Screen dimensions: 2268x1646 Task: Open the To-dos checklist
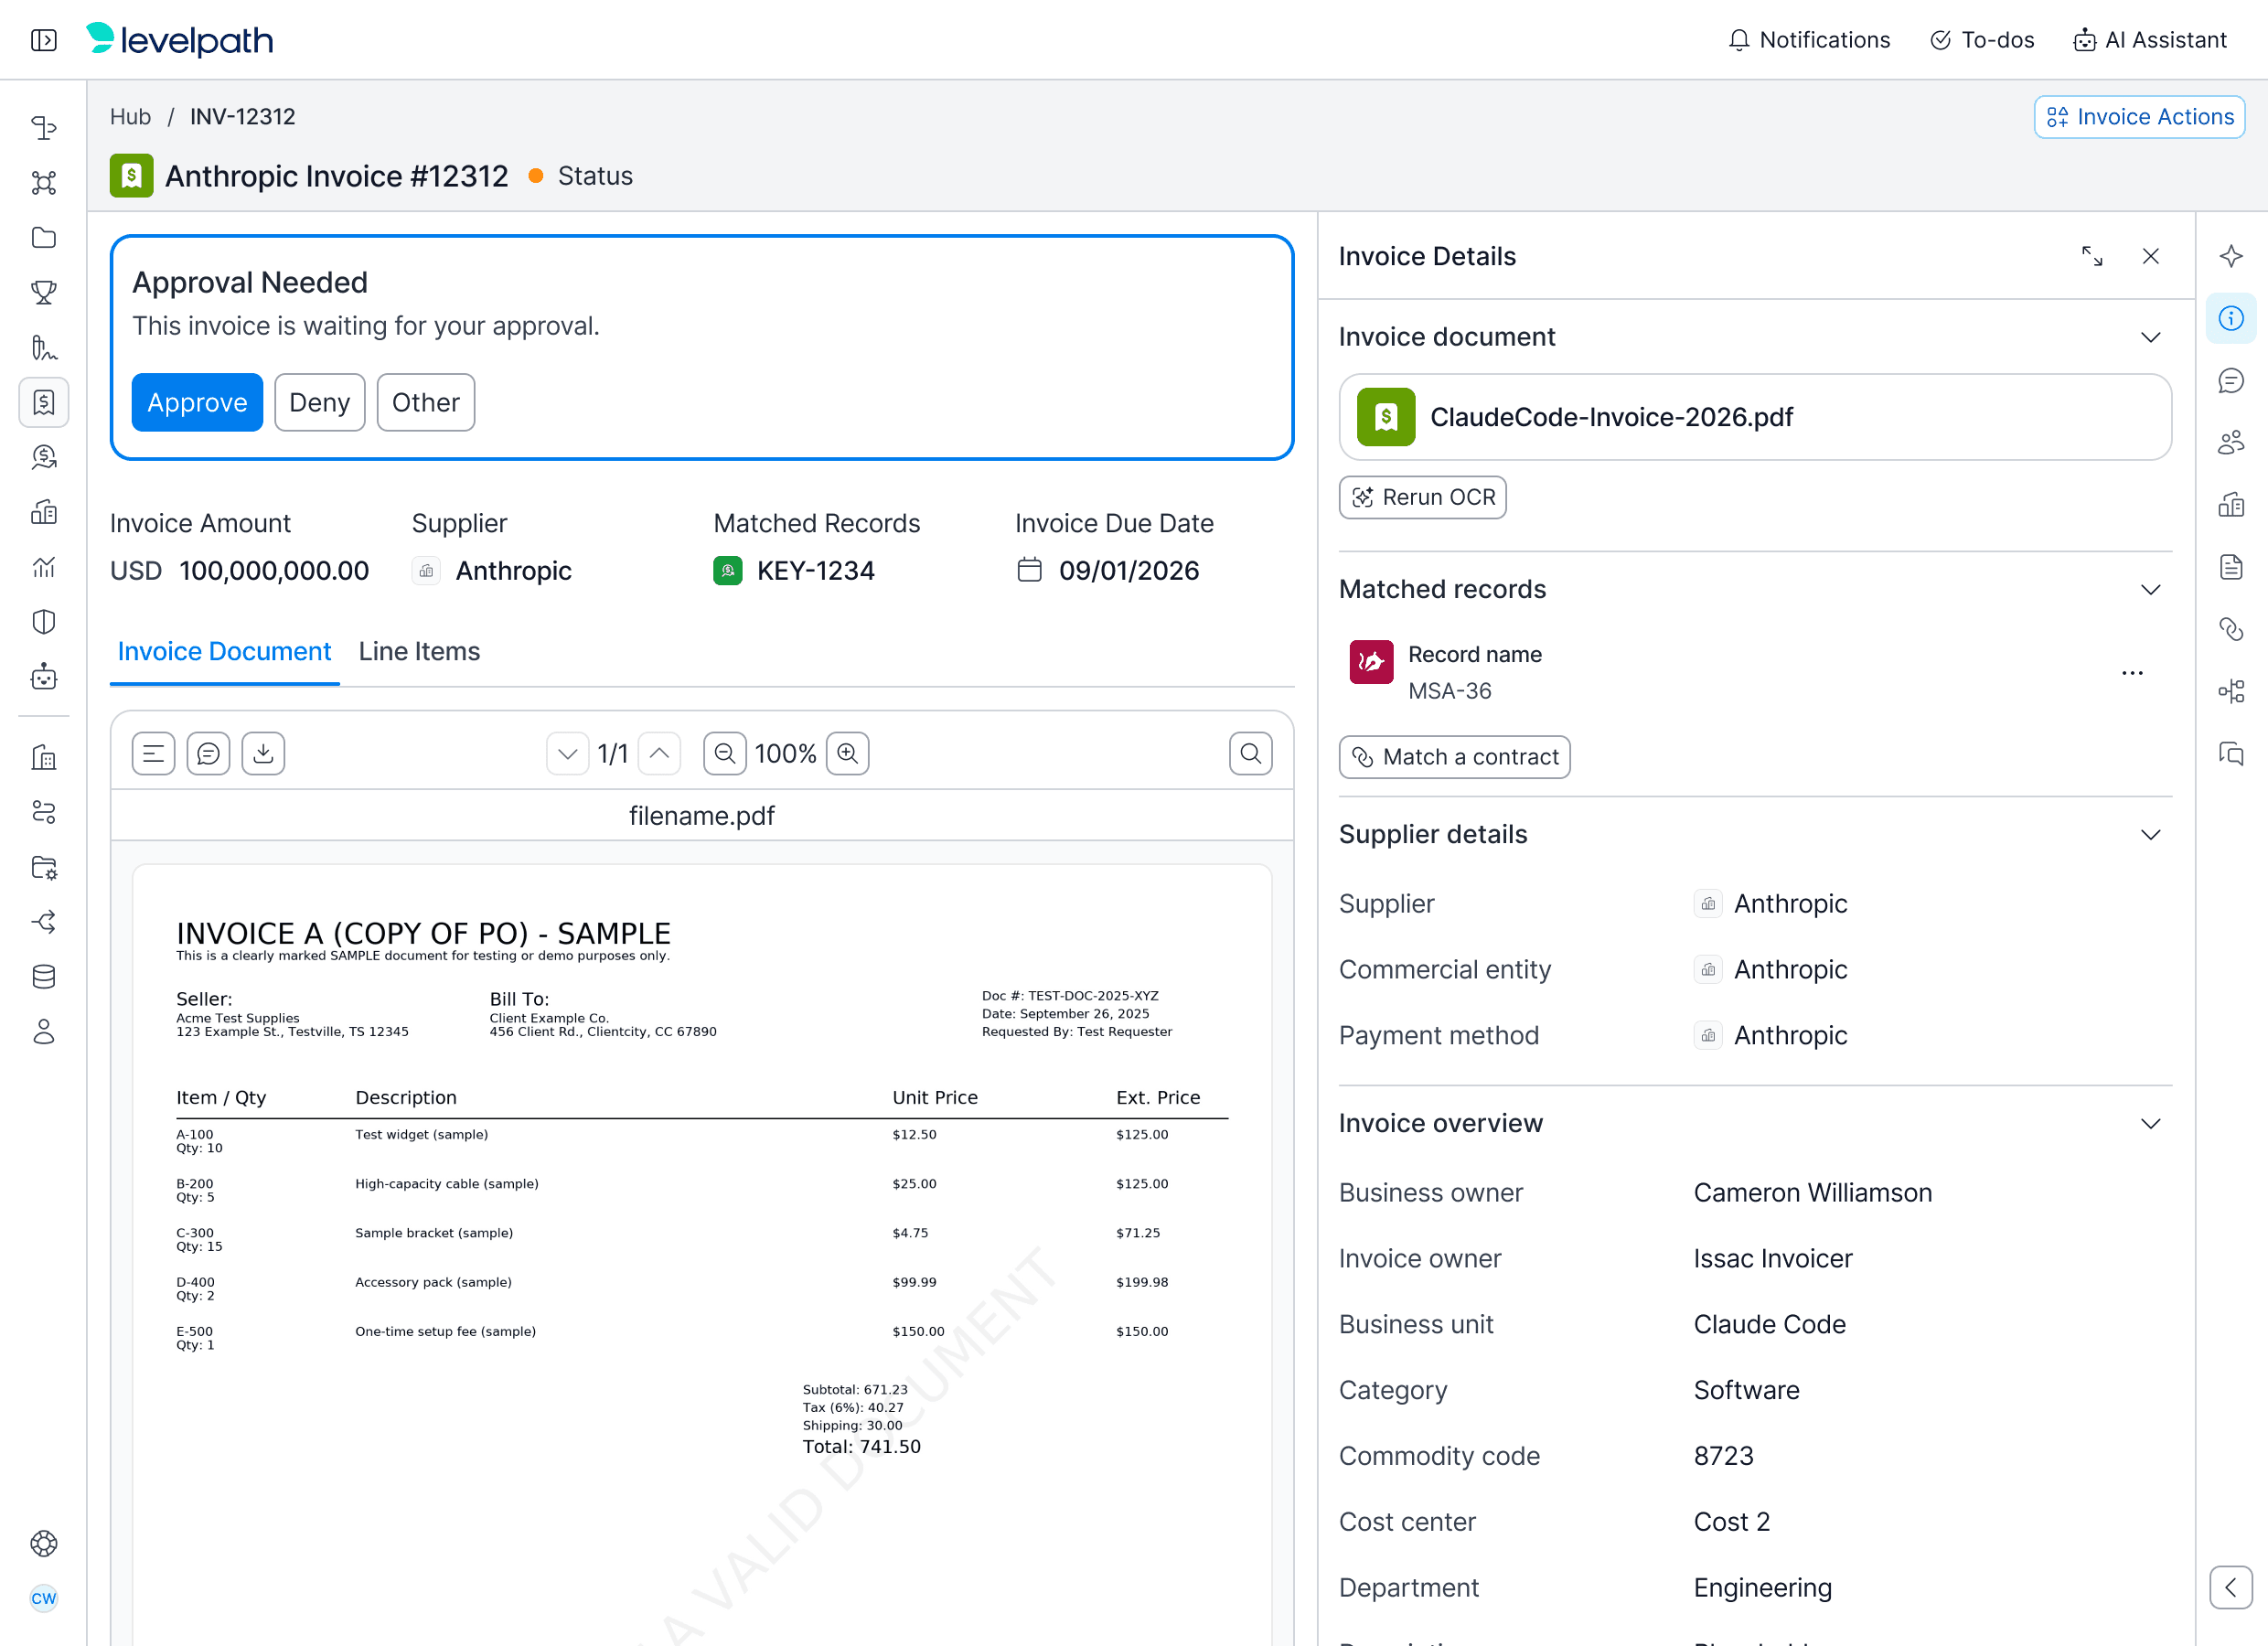1982,40
